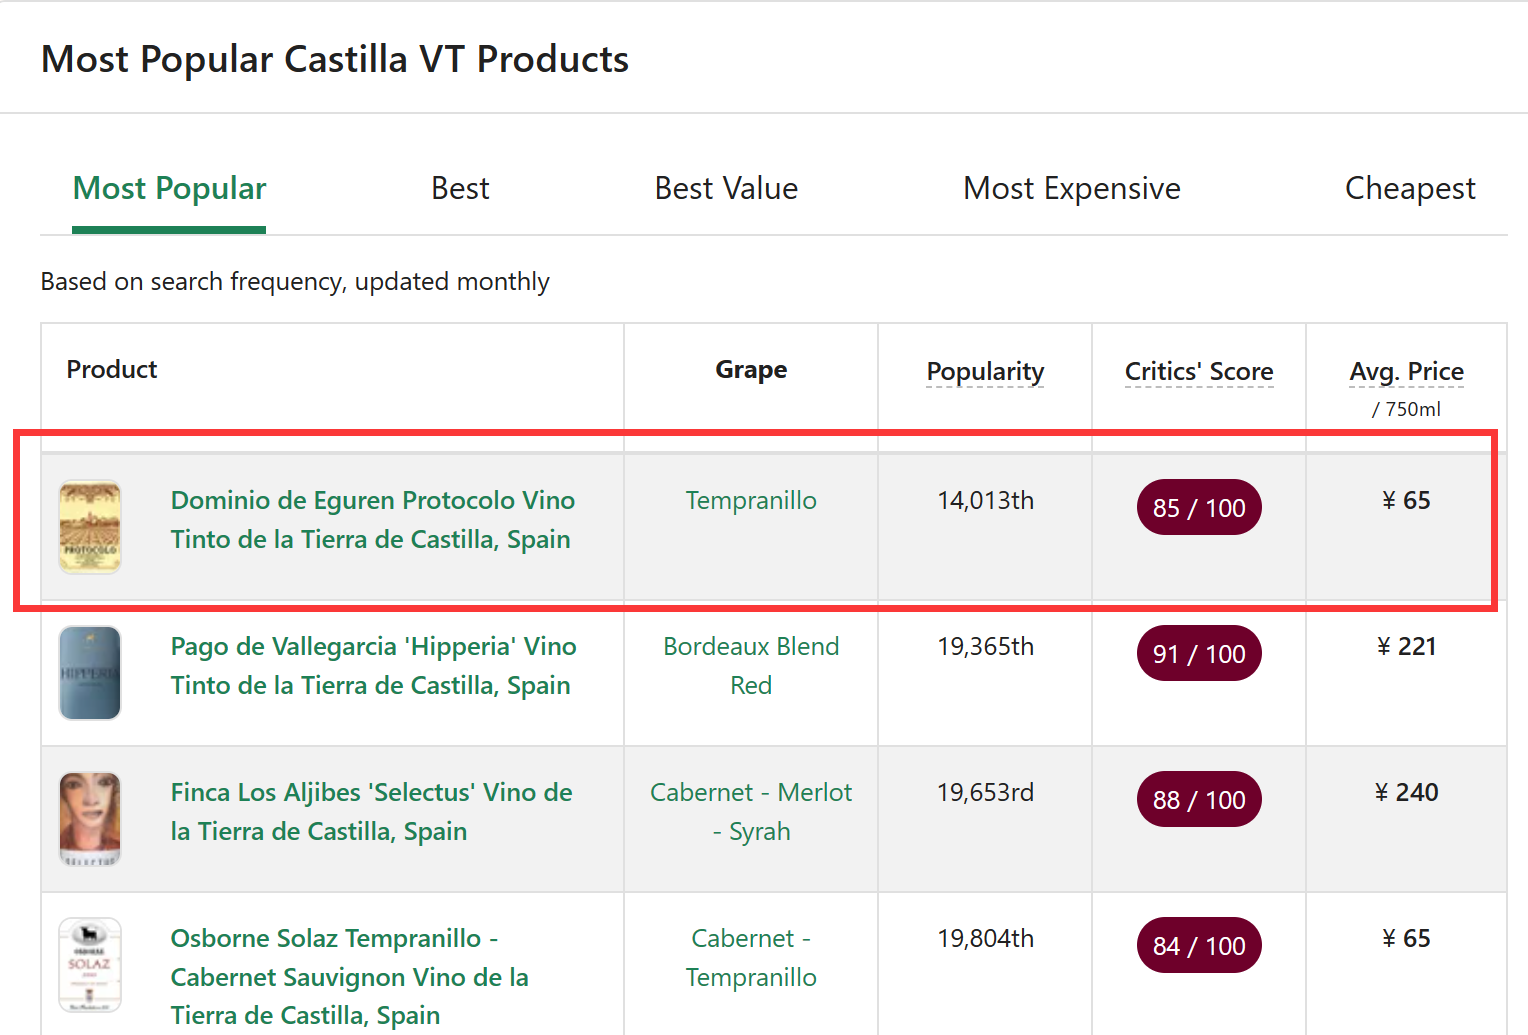Click the Critics' Score column header
1528x1035 pixels.
[1198, 372]
